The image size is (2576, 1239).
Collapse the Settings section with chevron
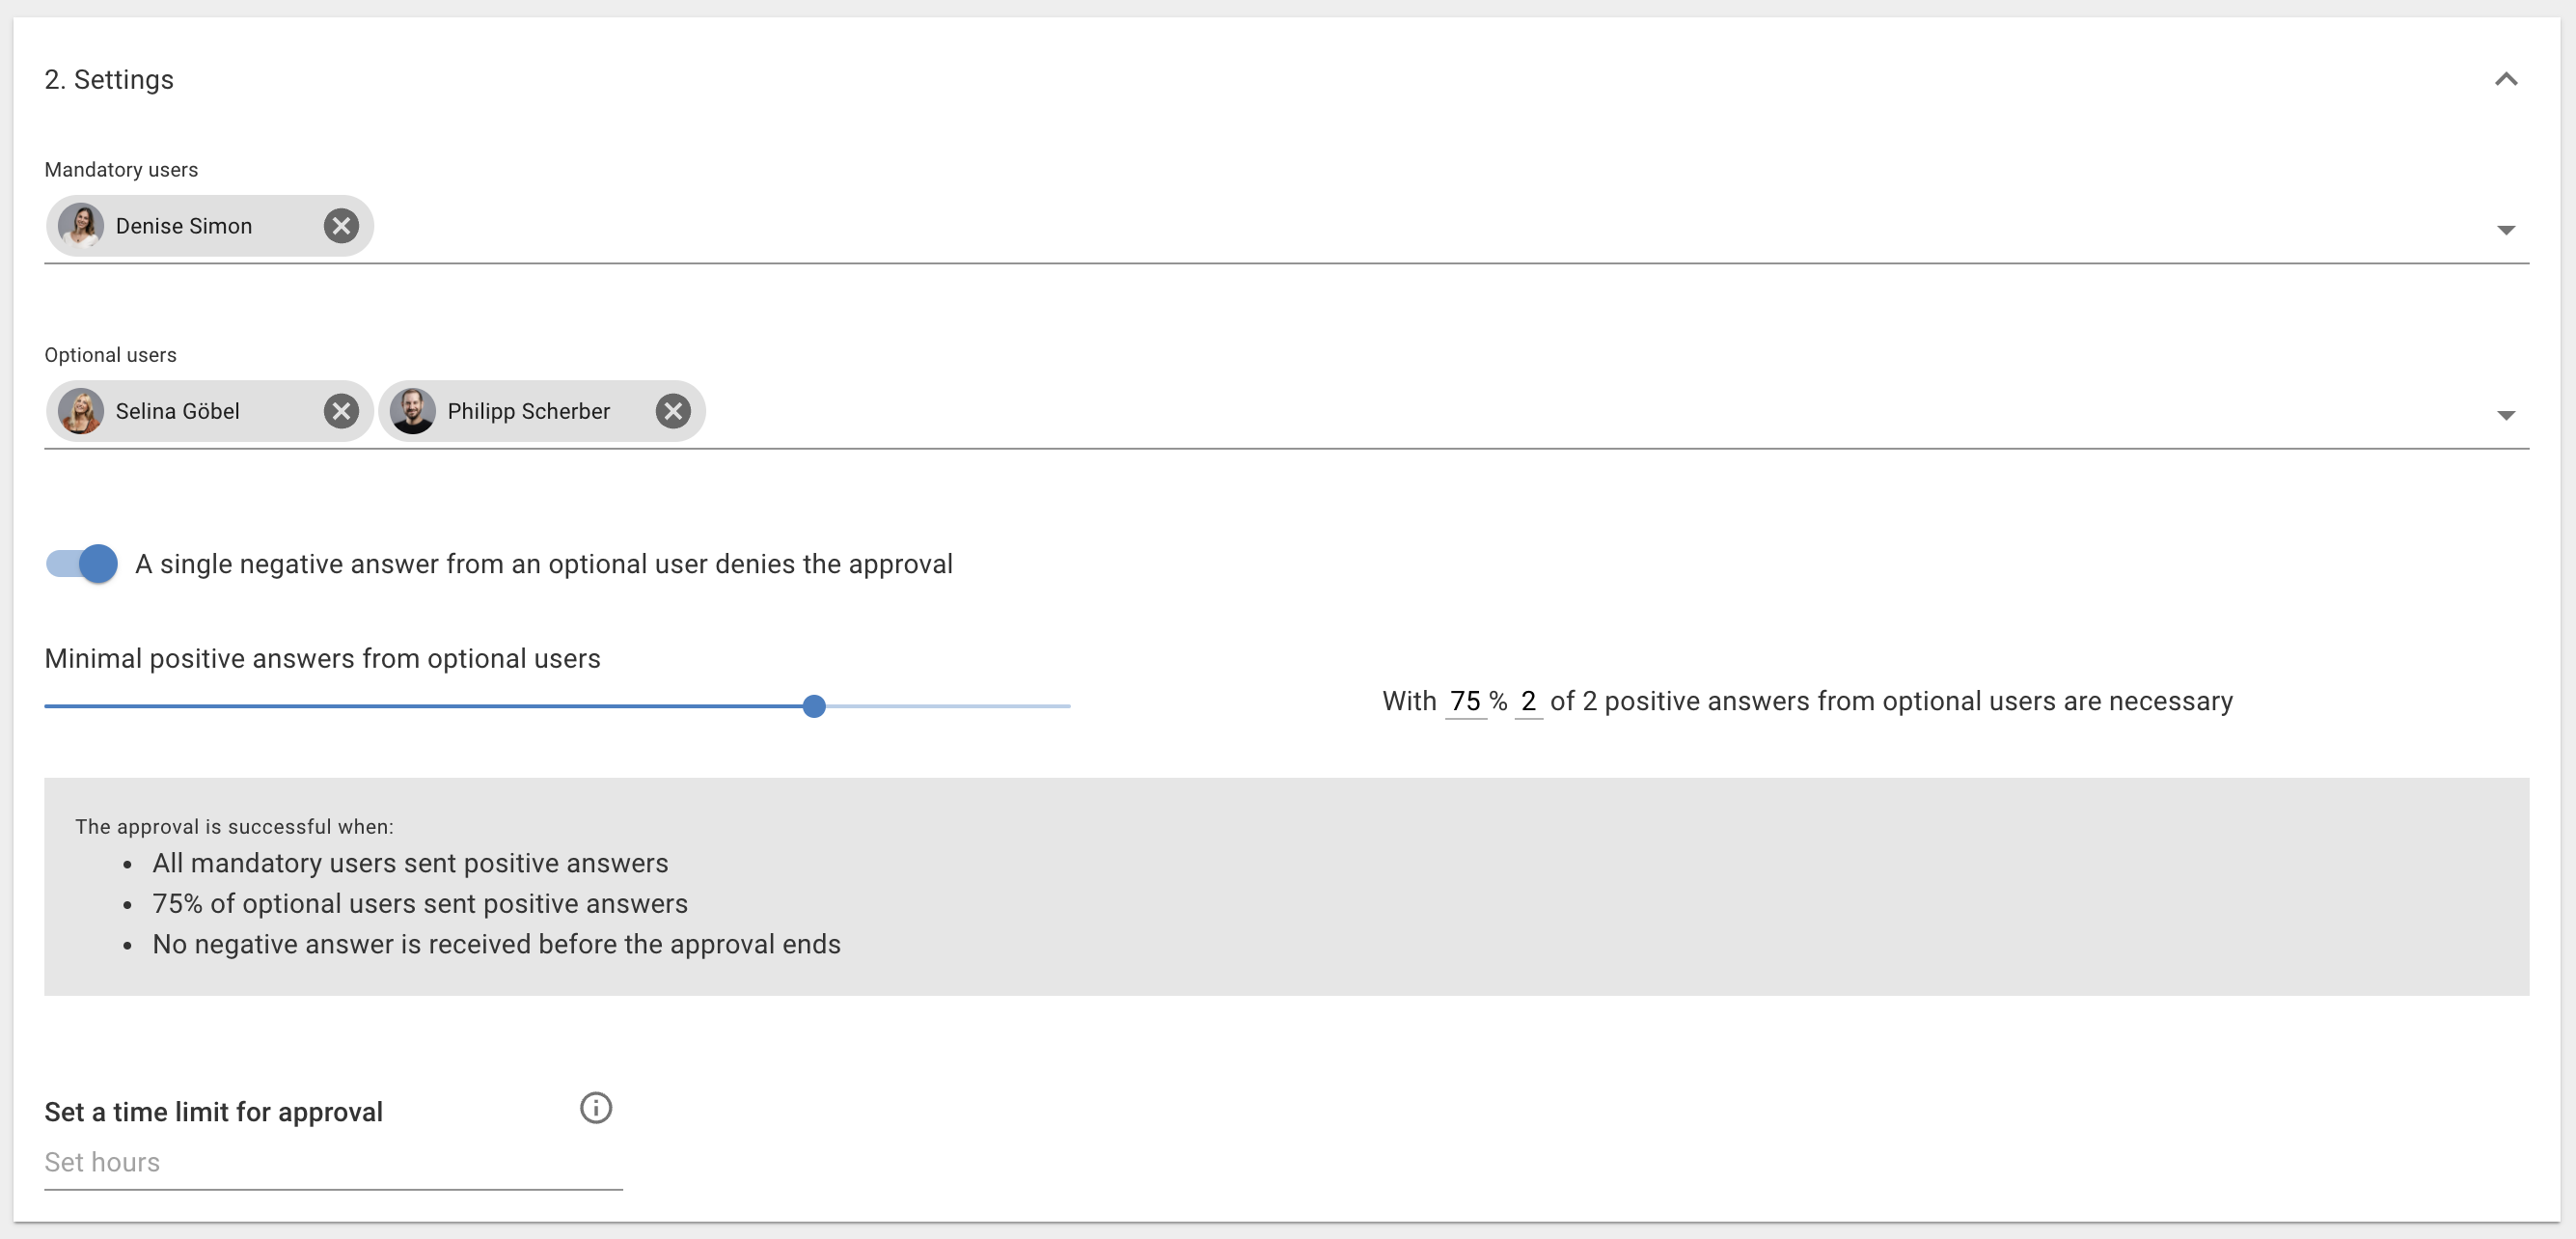pos(2505,80)
